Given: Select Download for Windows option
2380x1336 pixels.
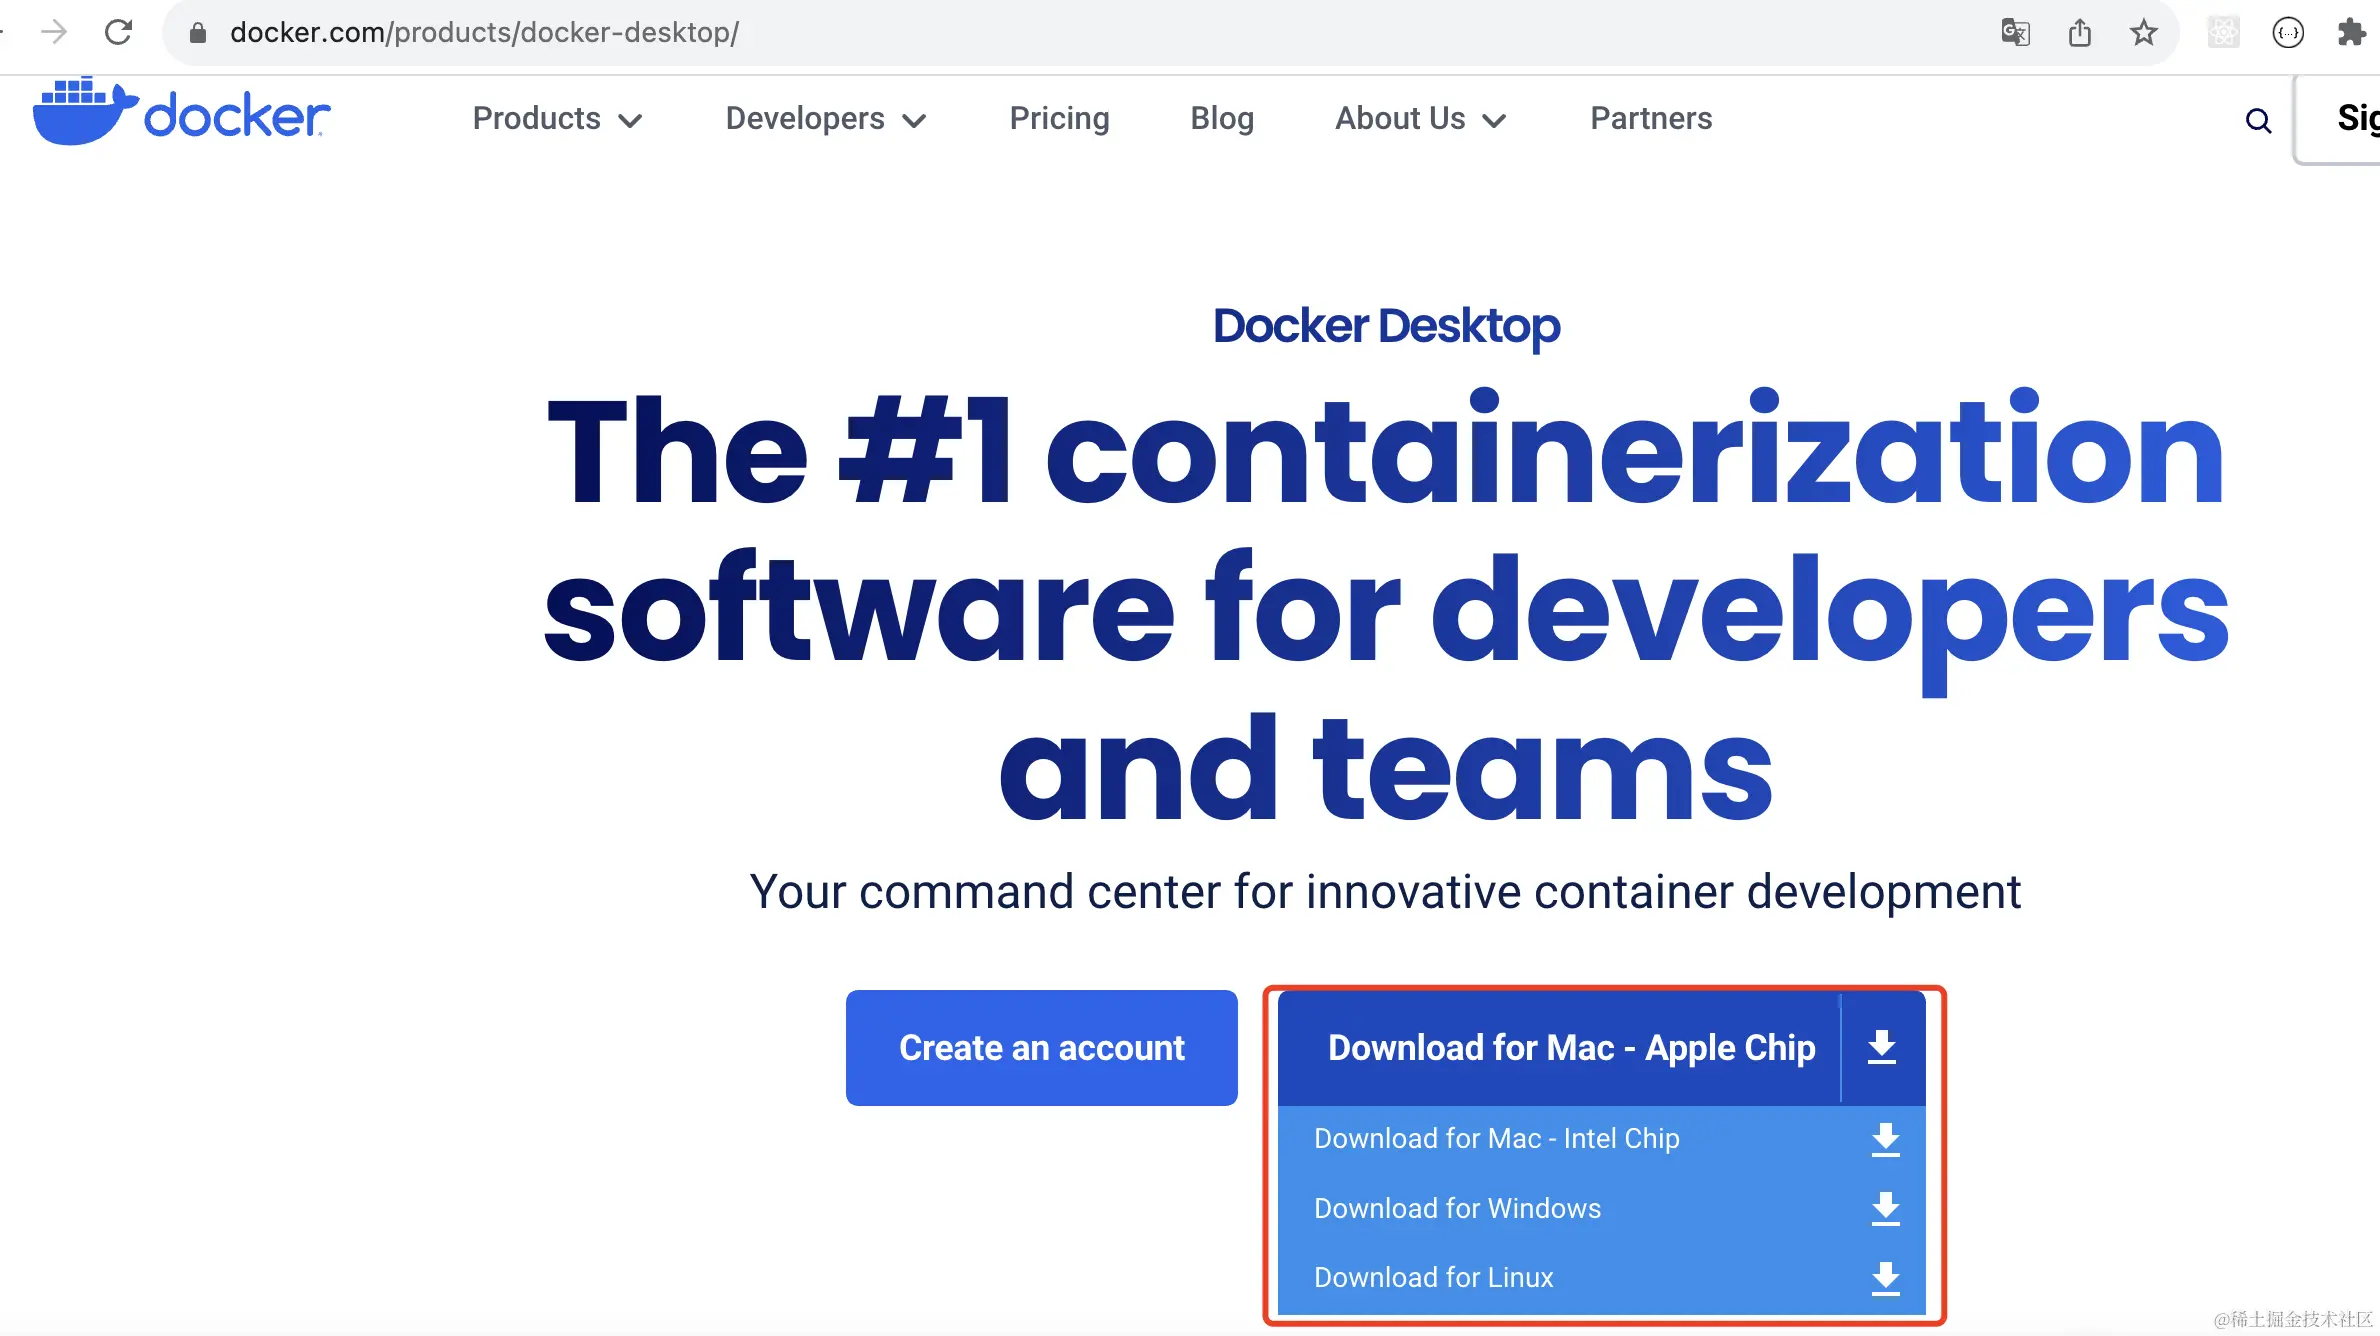Looking at the screenshot, I should click(1457, 1208).
